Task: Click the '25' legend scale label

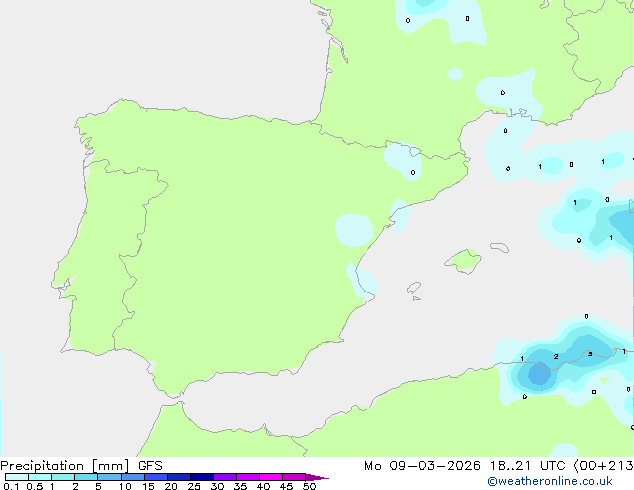Action: coord(194,486)
